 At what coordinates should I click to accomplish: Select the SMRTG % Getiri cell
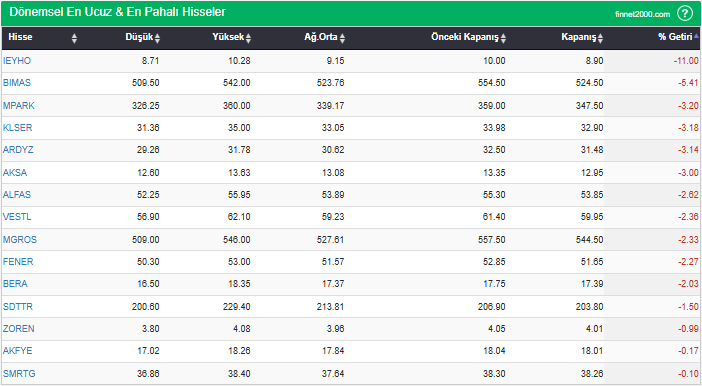click(x=652, y=373)
